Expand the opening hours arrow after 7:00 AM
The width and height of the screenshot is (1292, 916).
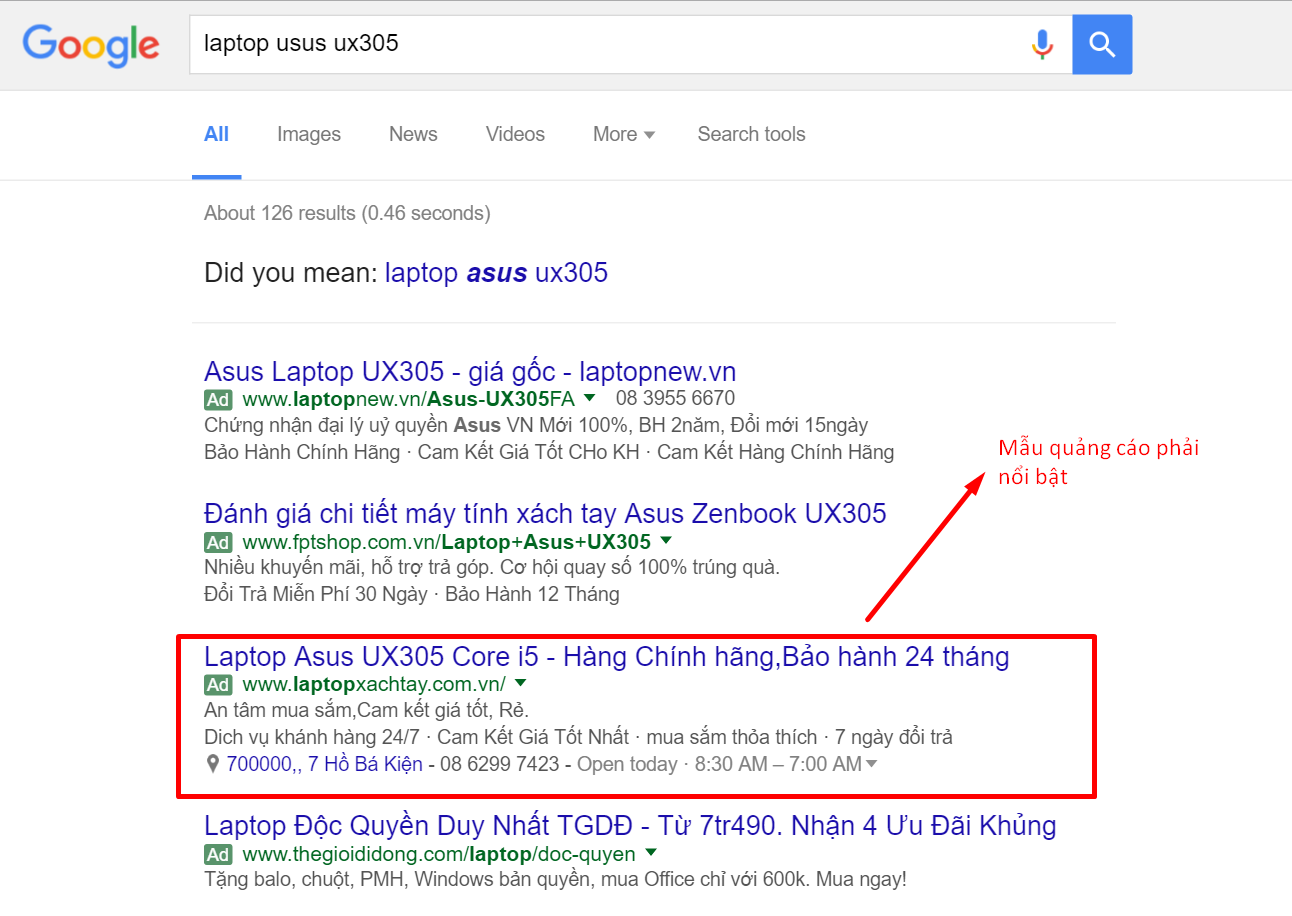(870, 763)
